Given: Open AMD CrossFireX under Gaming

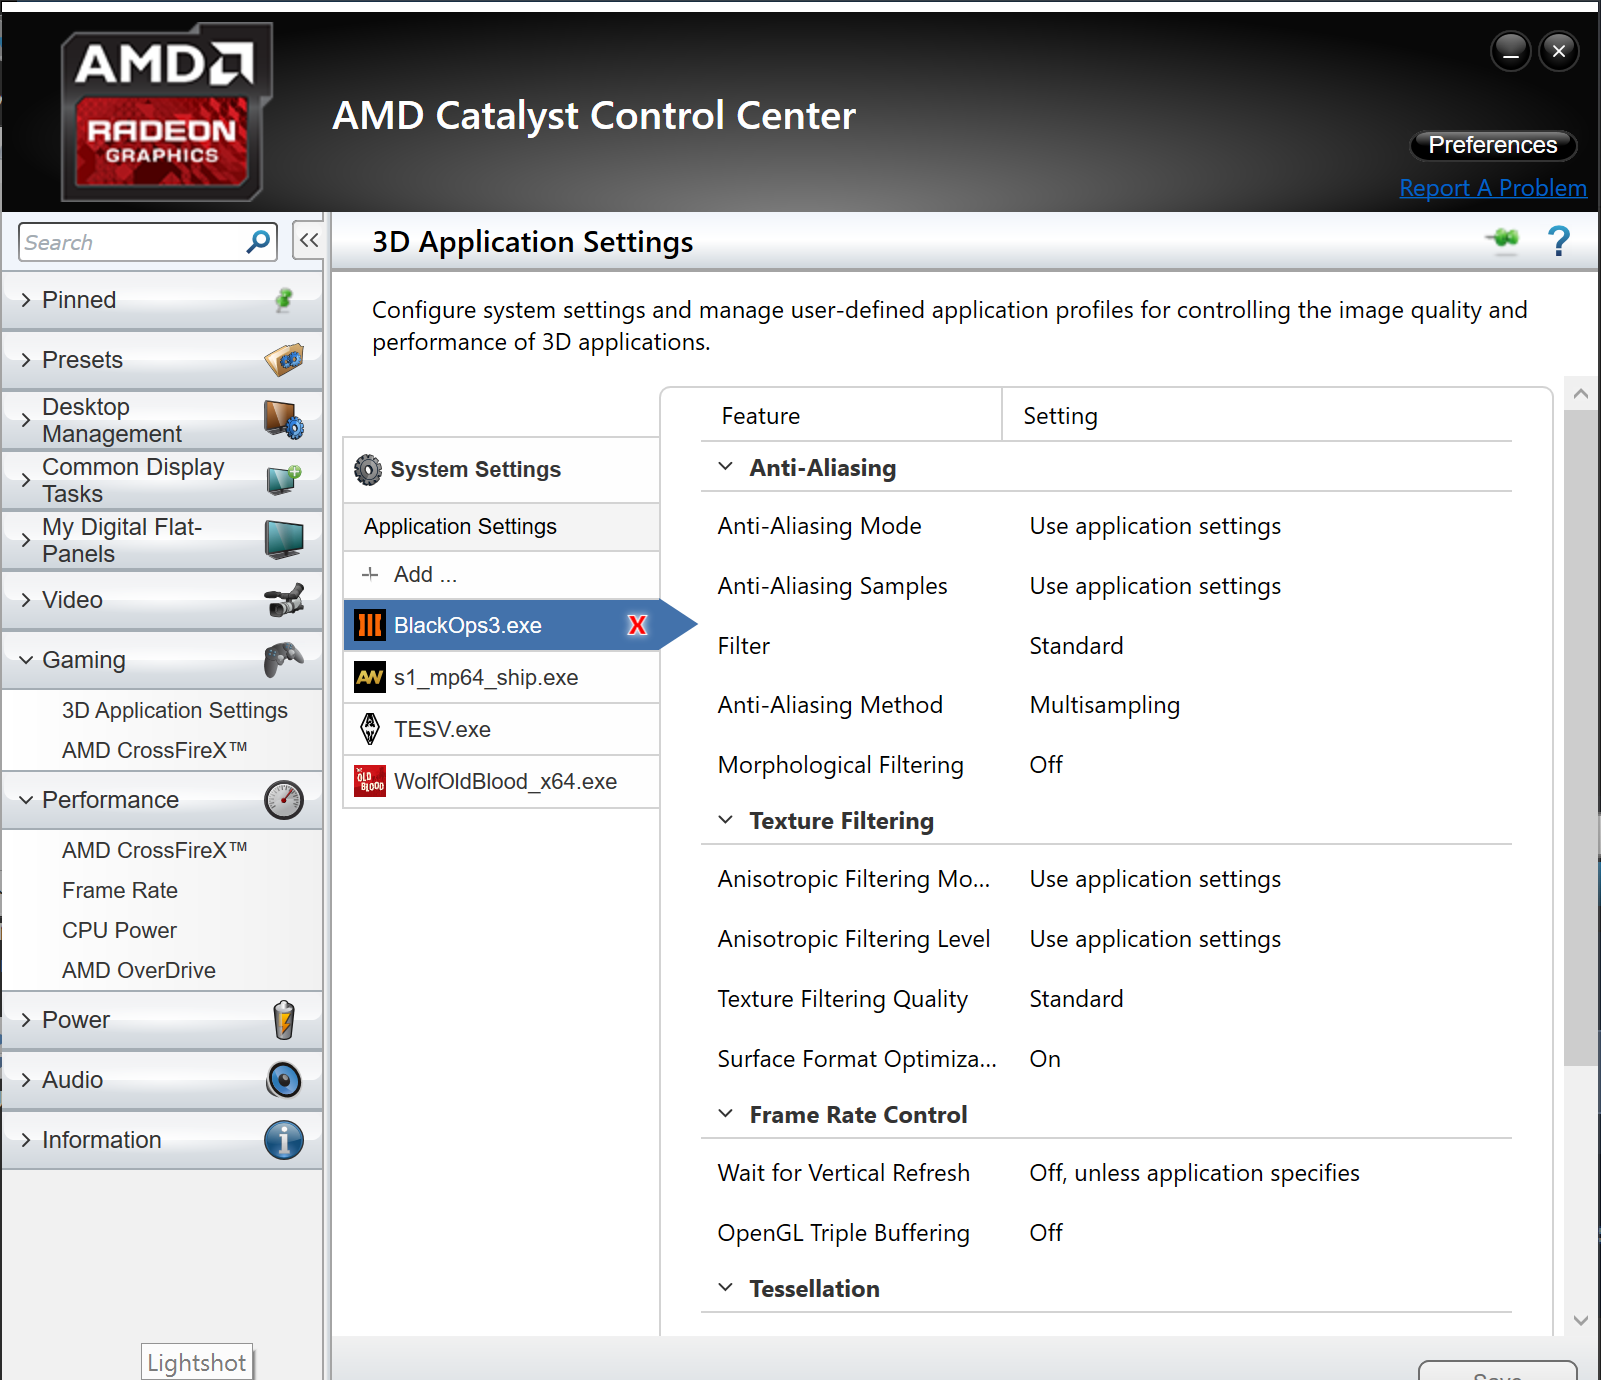Looking at the screenshot, I should coord(154,750).
